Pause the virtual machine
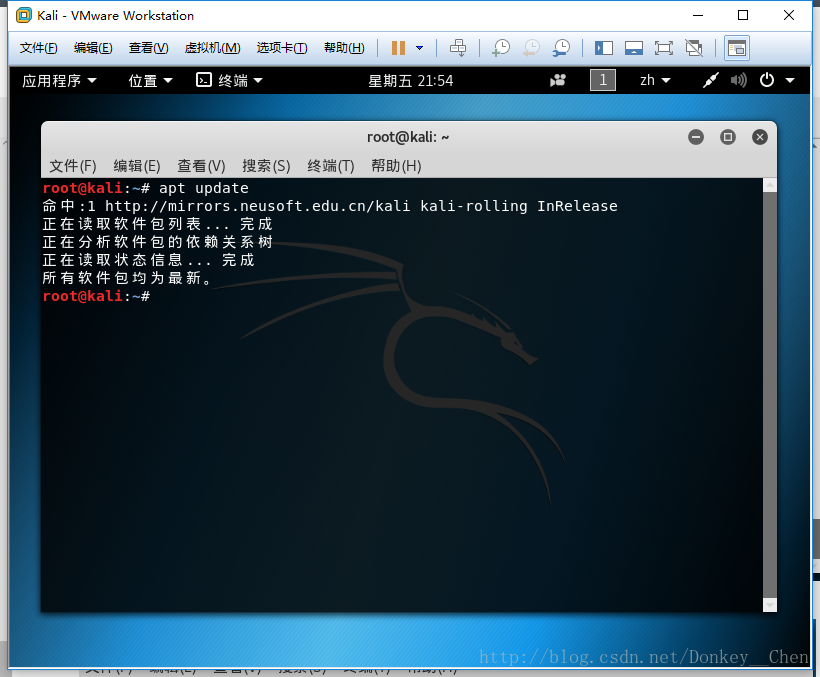 [398, 48]
